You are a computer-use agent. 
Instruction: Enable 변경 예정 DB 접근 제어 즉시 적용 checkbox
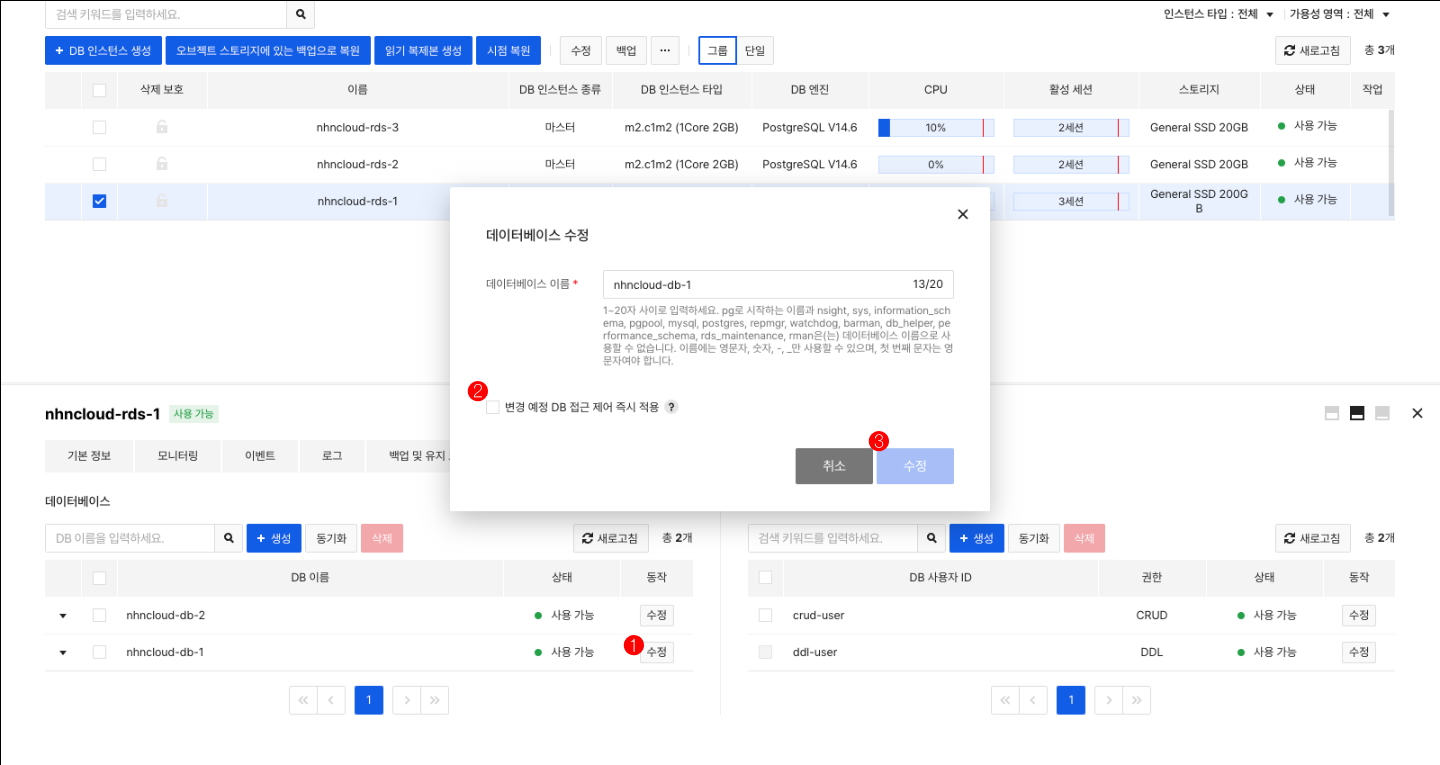click(492, 407)
